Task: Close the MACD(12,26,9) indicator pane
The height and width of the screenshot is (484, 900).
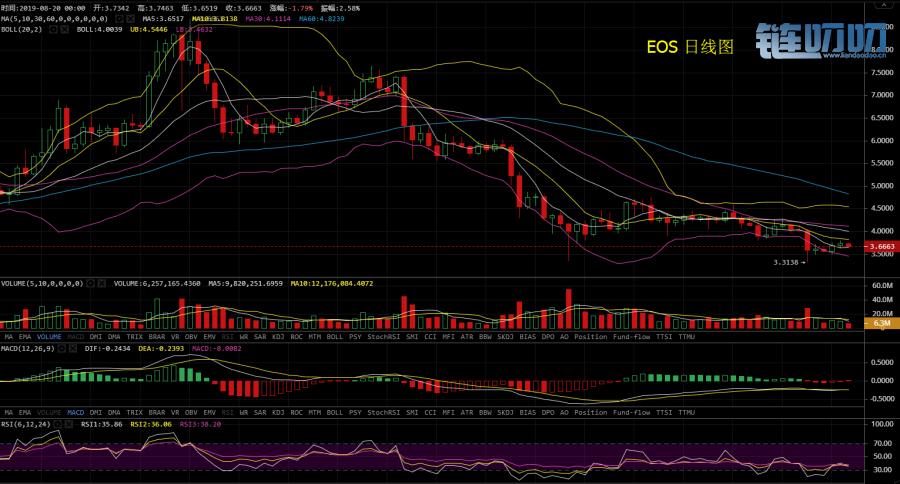Action: click(x=73, y=349)
